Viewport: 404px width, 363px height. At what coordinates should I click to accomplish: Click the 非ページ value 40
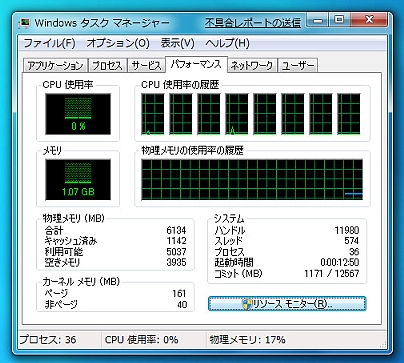pyautogui.click(x=182, y=305)
